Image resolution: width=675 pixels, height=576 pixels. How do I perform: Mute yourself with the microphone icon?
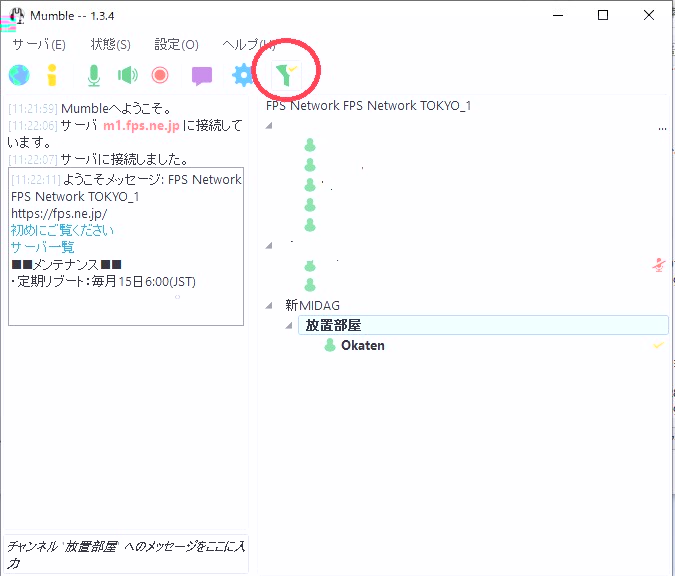(94, 75)
